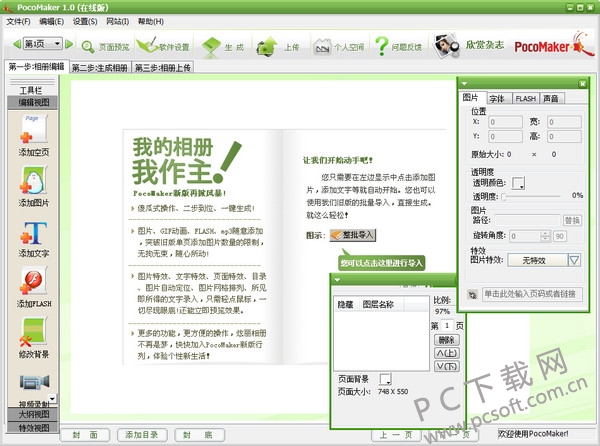Click the sidebar scroll-down arrow
Screen dimensions: 600x446
(x=52, y=399)
